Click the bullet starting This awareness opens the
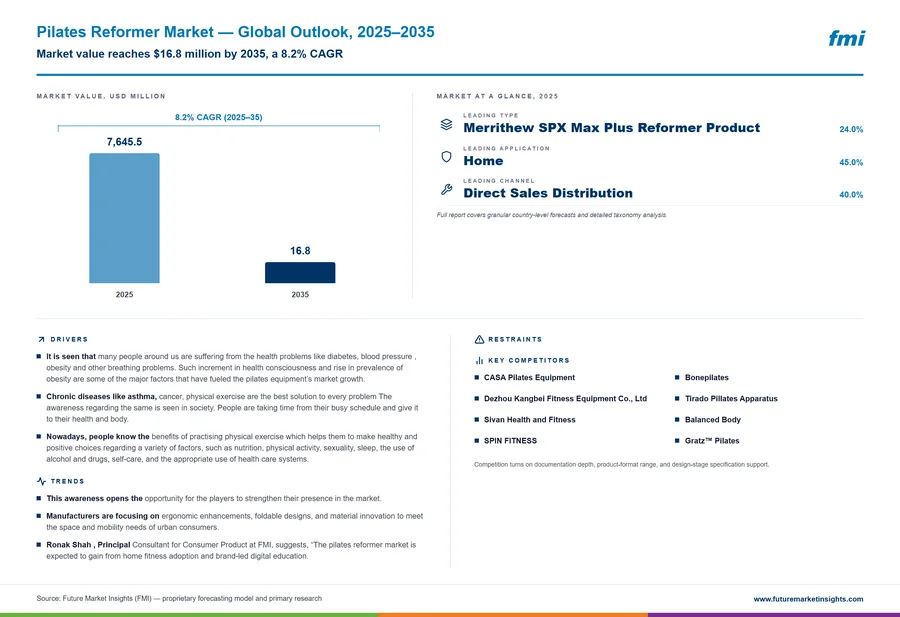Screen dimensions: 900x617 point(209,498)
